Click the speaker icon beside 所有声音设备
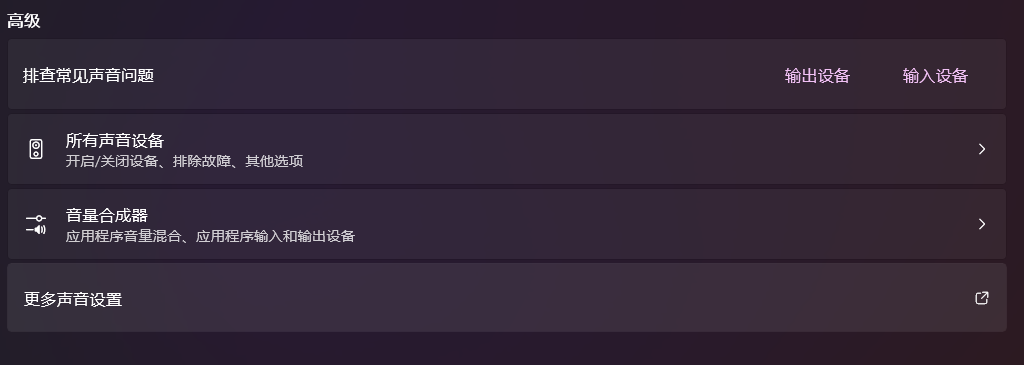The image size is (1024, 365). click(36, 149)
